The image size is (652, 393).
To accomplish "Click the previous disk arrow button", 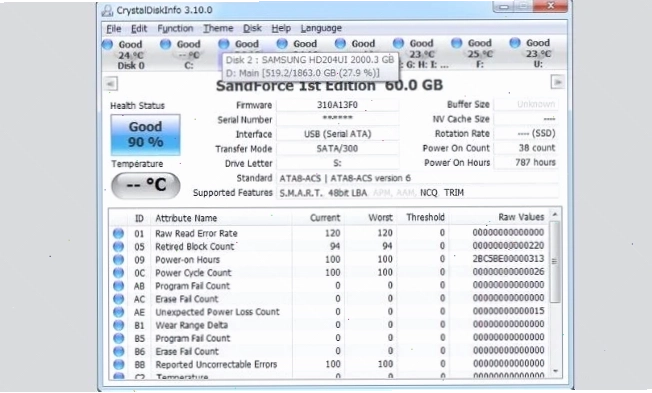I will (x=111, y=84).
